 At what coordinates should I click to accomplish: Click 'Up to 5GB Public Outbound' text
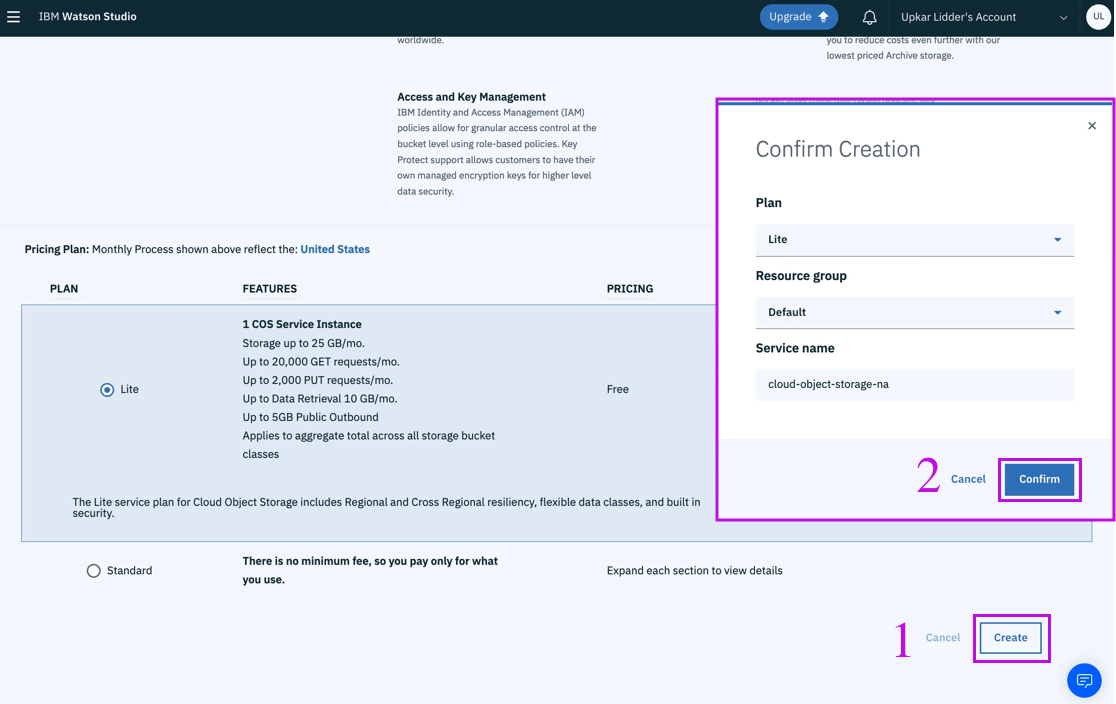pos(310,417)
